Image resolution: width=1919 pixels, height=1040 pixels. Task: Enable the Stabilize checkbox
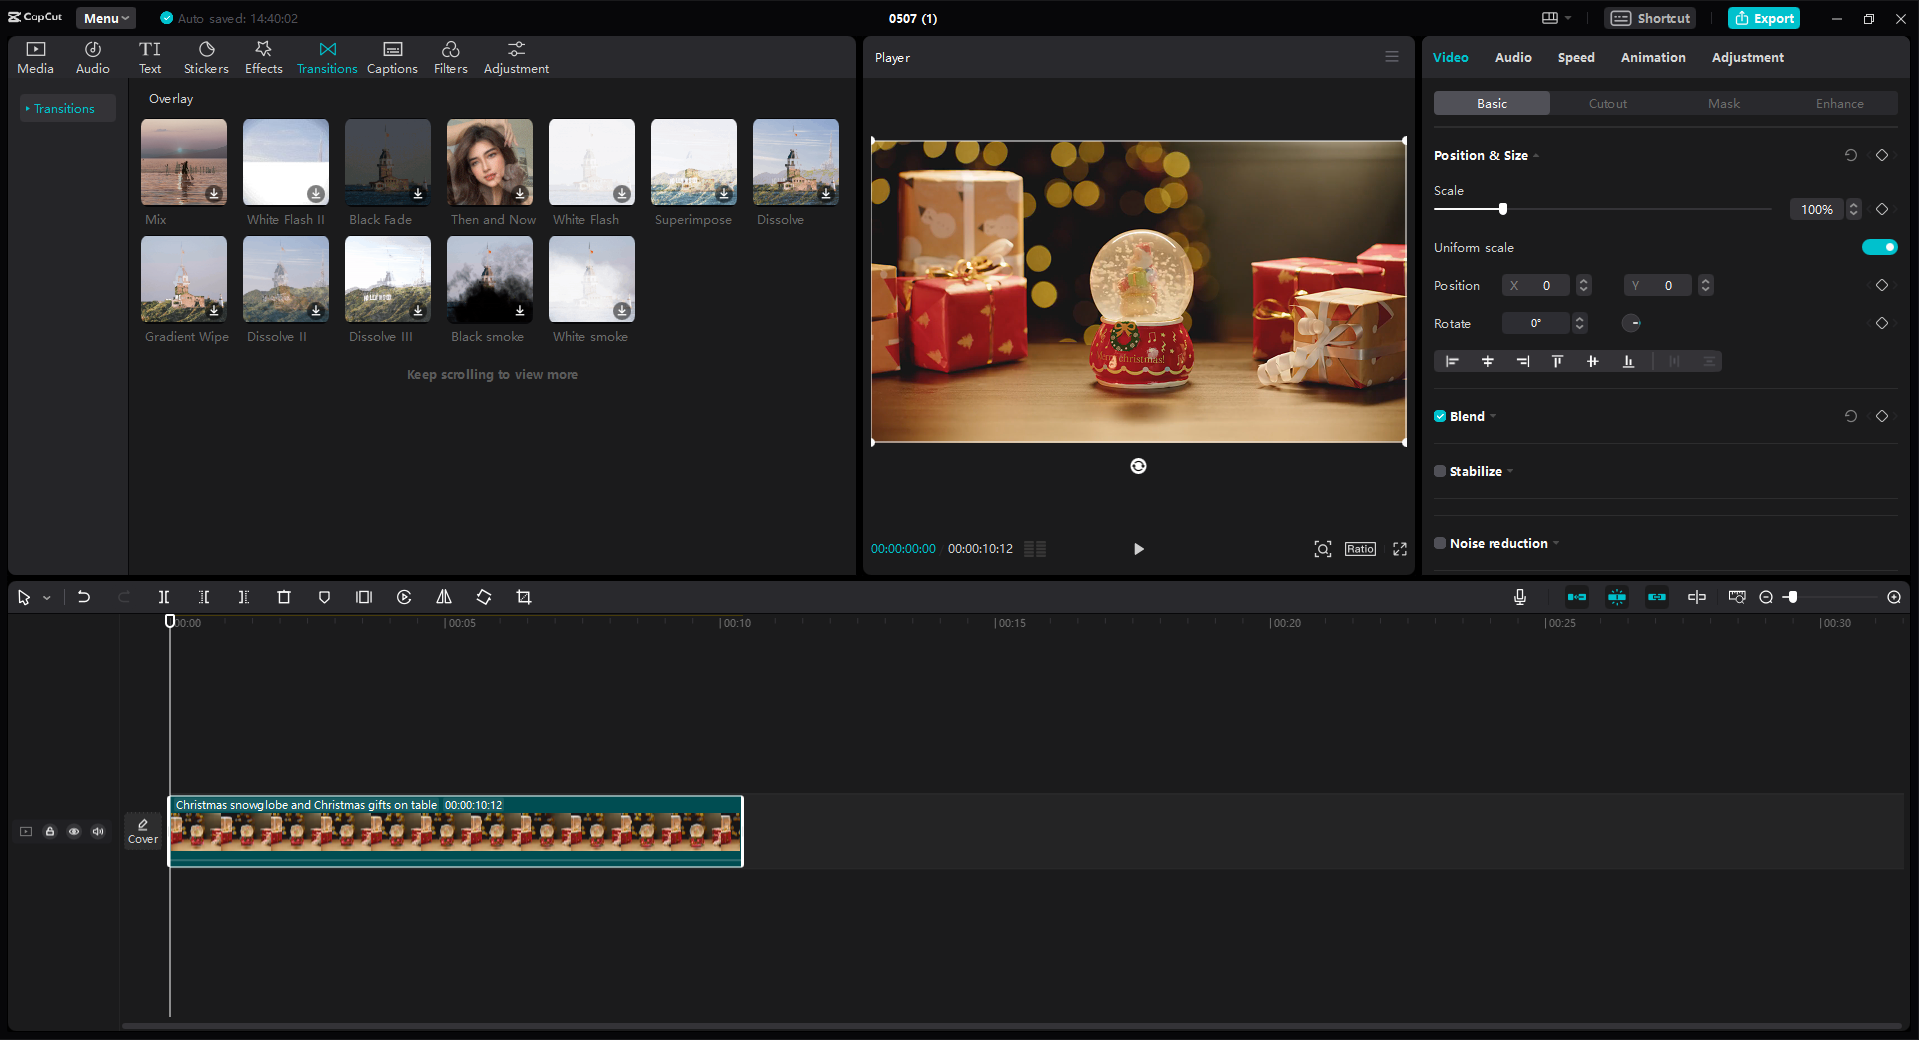(x=1440, y=471)
